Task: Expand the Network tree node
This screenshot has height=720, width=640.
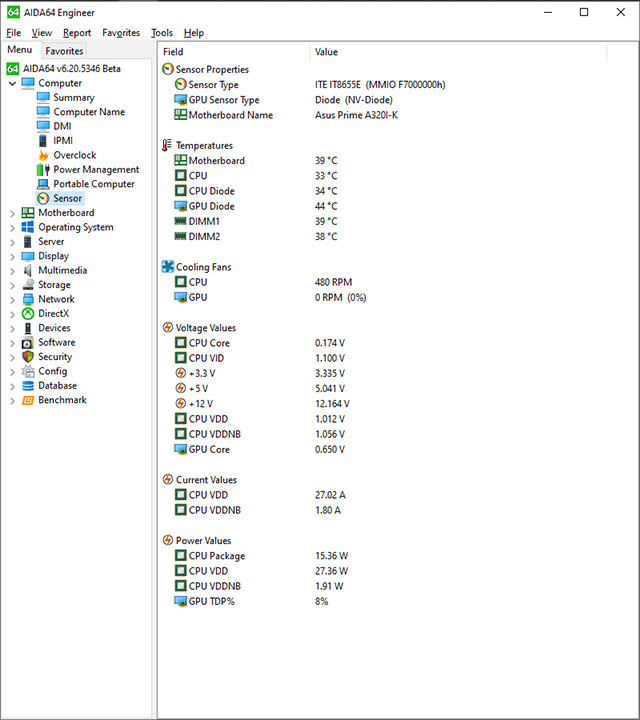Action: click(12, 299)
